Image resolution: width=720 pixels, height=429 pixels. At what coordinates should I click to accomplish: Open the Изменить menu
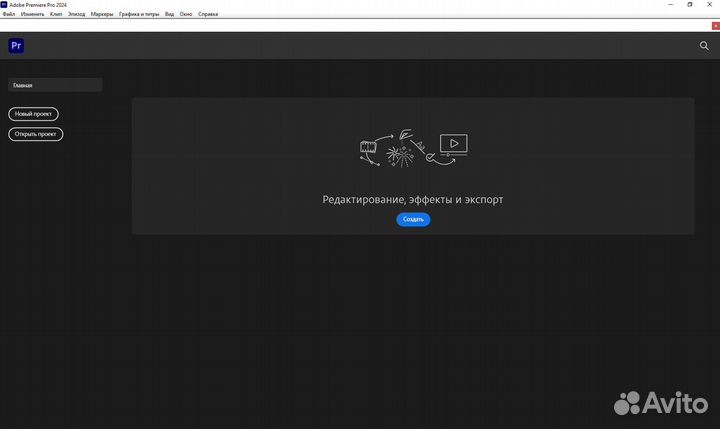coord(32,14)
